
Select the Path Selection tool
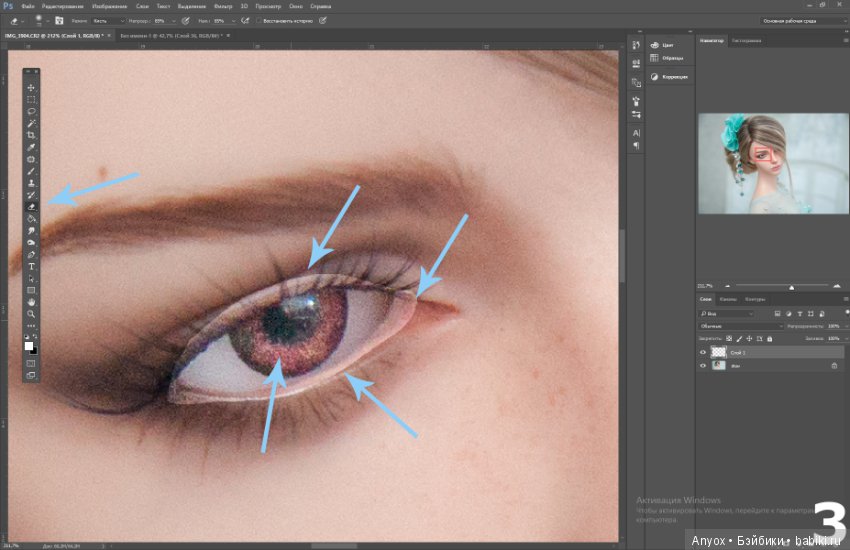tap(31, 279)
